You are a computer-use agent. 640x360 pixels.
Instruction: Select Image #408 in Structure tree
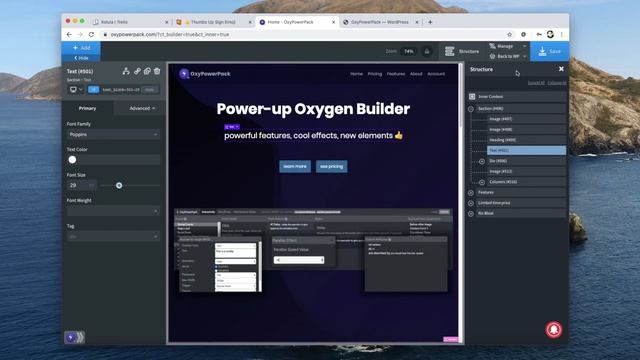527,129
